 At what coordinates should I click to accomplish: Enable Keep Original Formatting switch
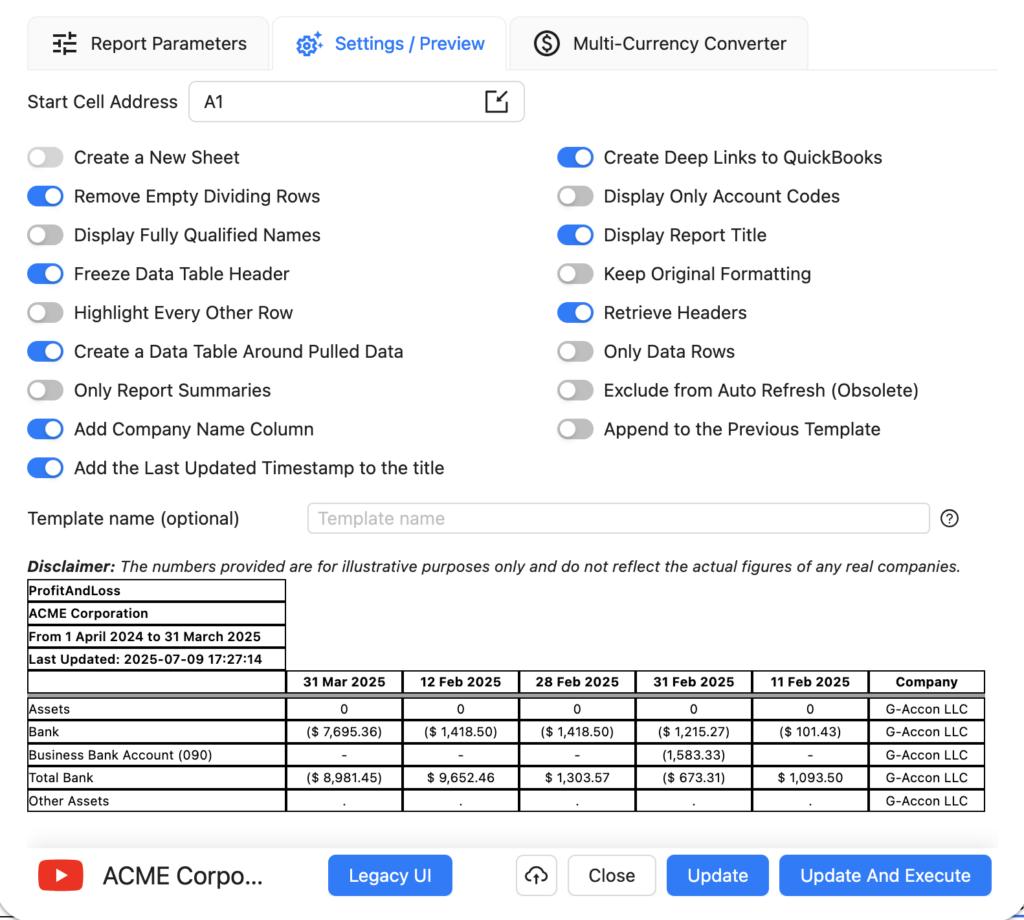coord(575,274)
